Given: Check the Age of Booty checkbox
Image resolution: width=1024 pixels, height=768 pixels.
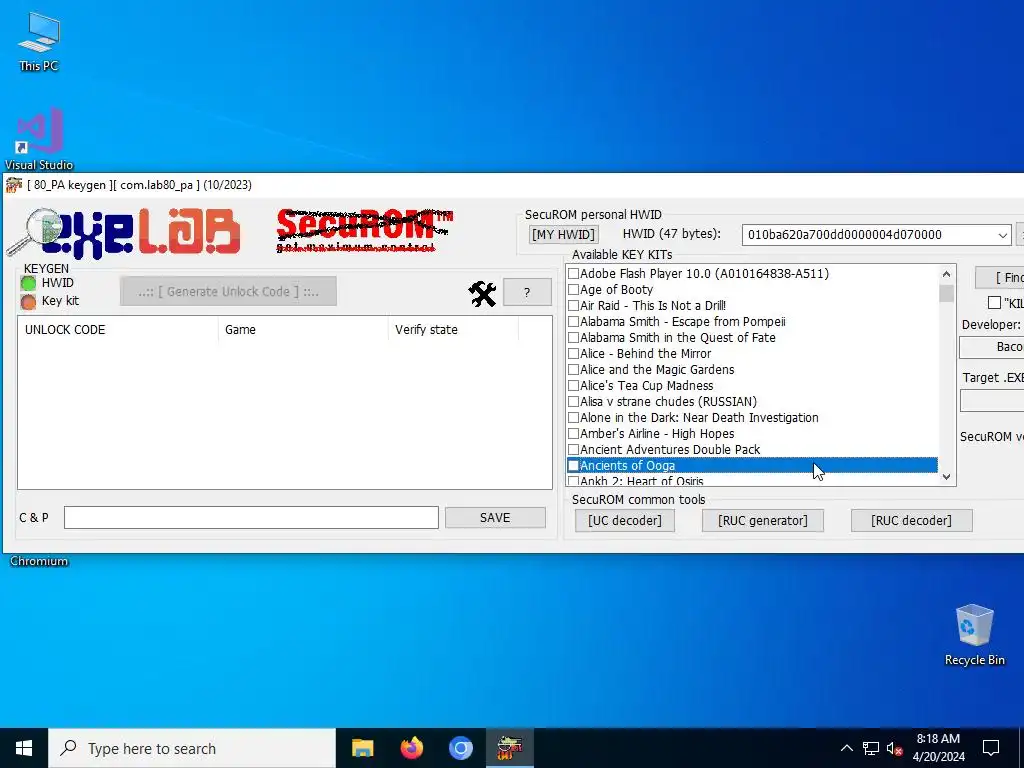Looking at the screenshot, I should point(573,289).
